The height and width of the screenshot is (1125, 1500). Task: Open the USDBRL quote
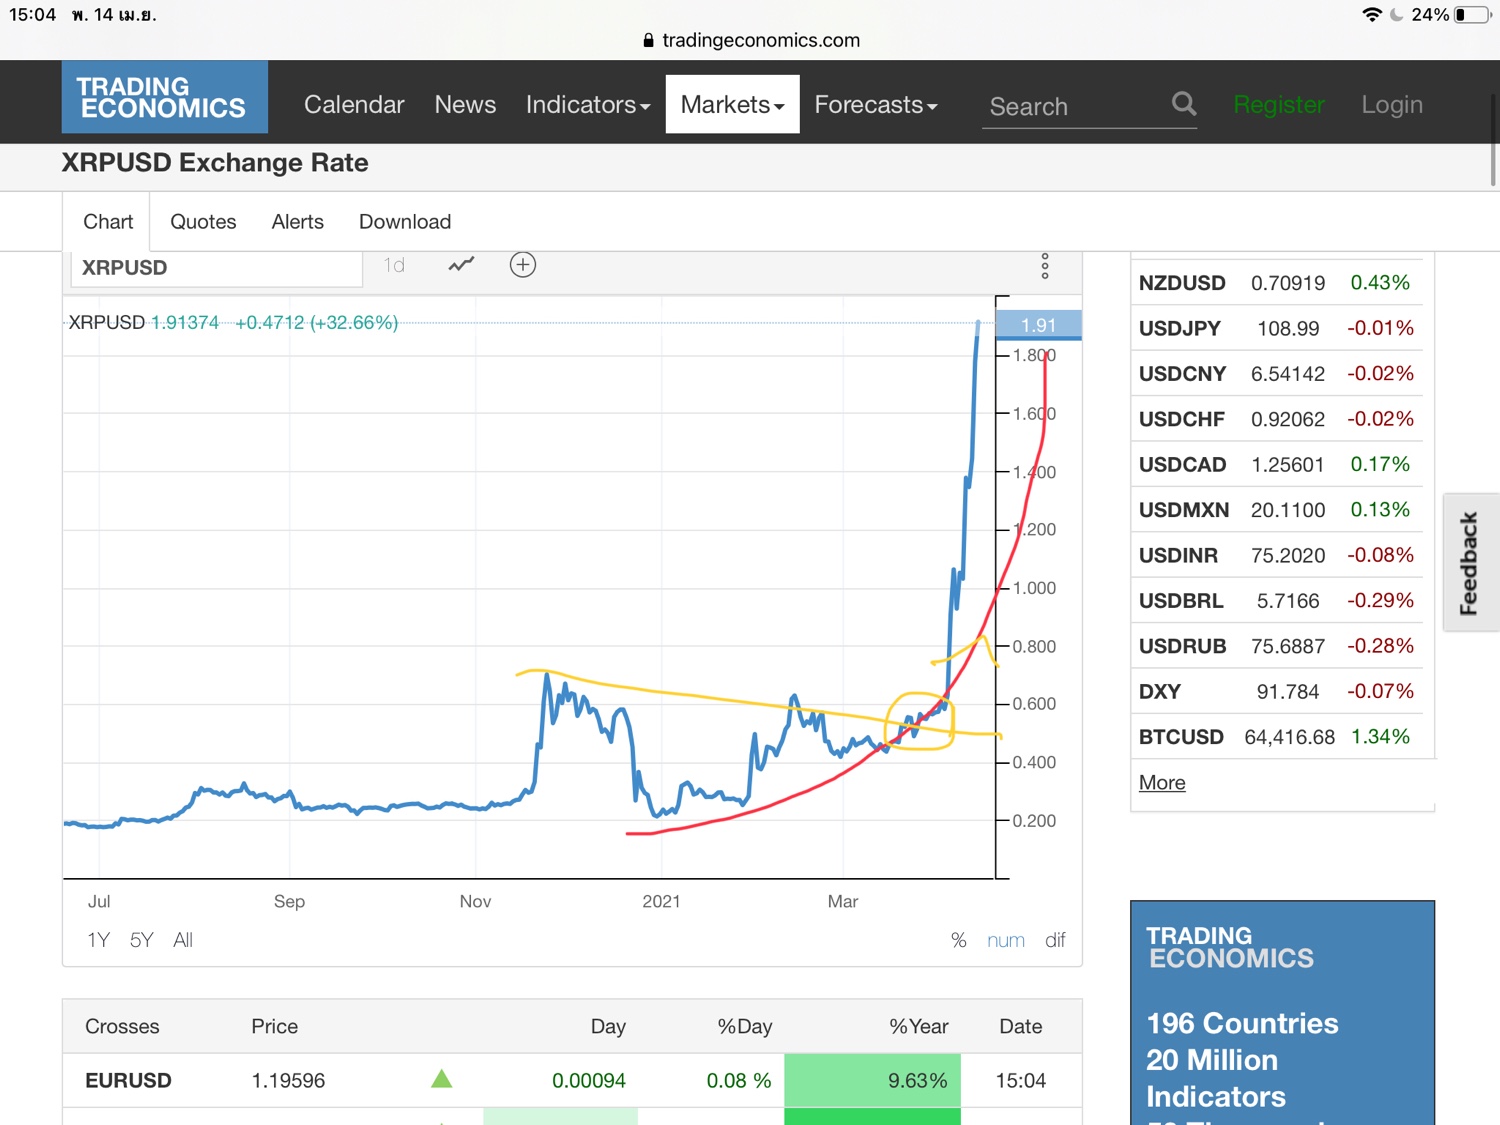[1181, 601]
